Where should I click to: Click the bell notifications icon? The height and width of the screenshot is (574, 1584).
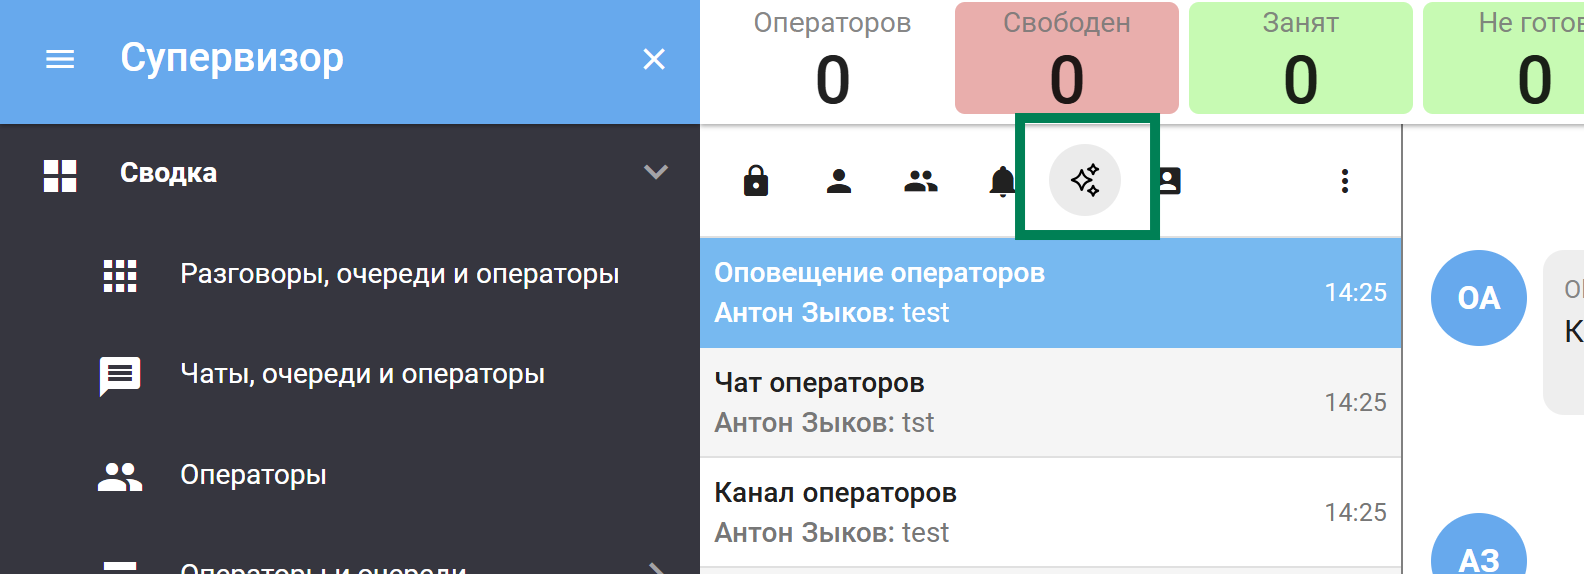click(1002, 181)
